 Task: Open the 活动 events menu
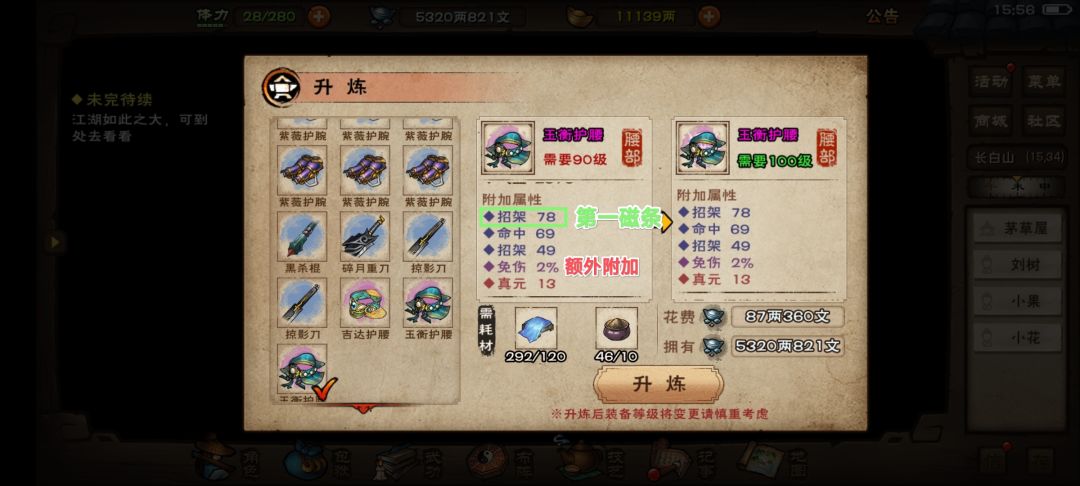(x=991, y=81)
